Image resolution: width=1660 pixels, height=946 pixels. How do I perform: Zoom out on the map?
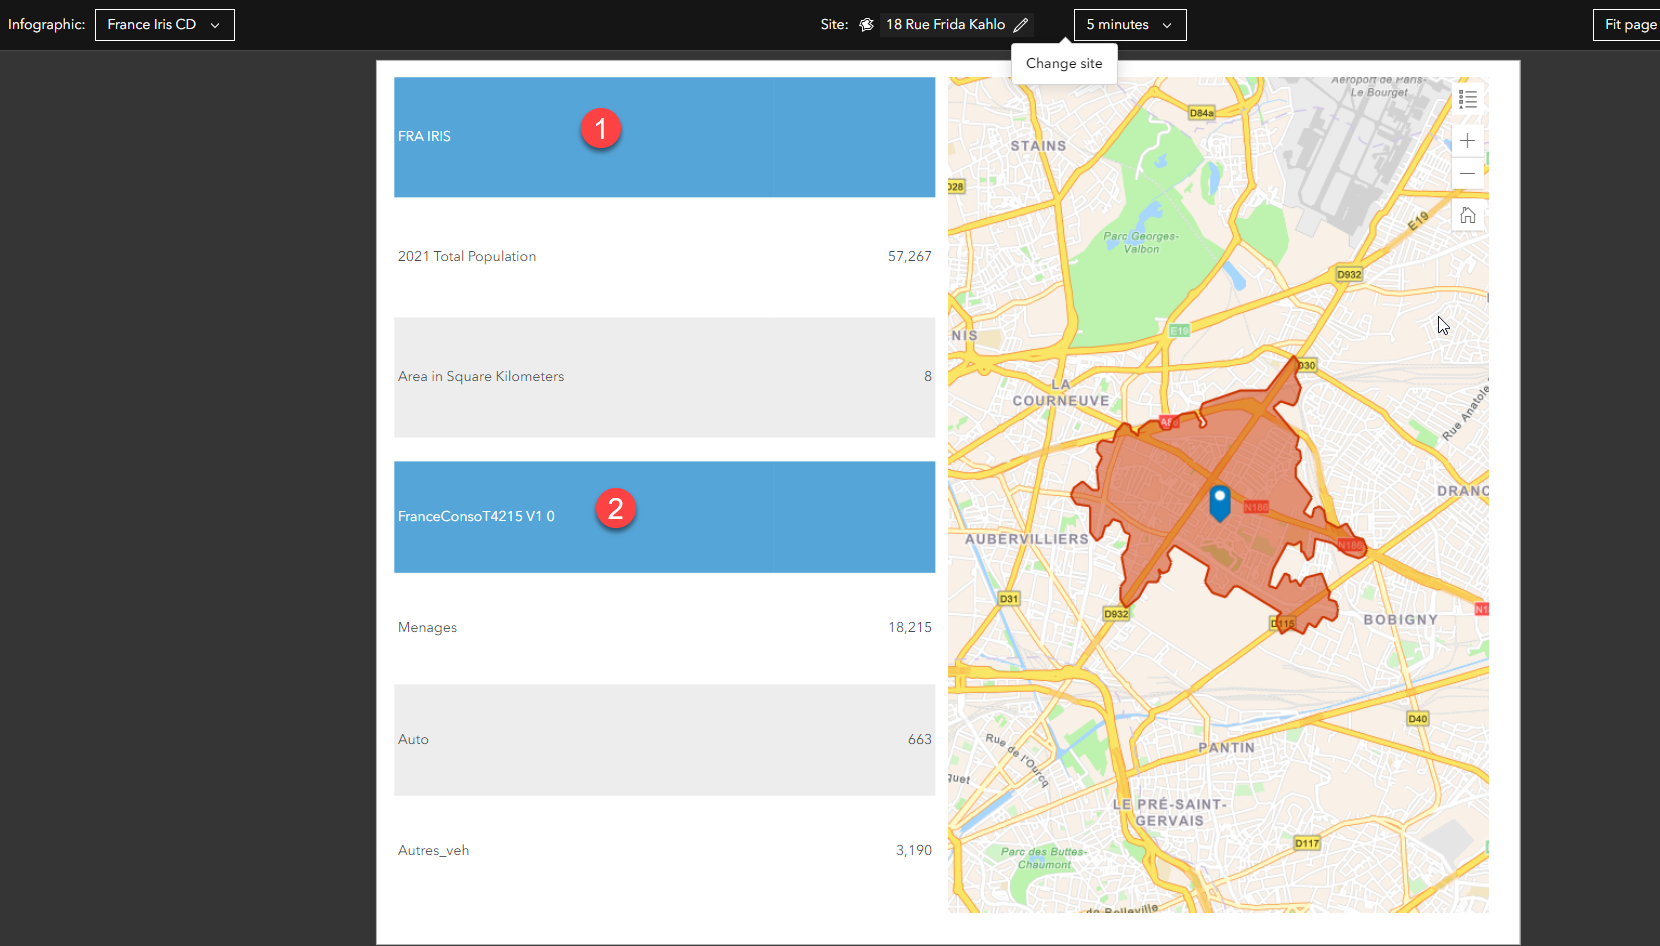(1468, 173)
